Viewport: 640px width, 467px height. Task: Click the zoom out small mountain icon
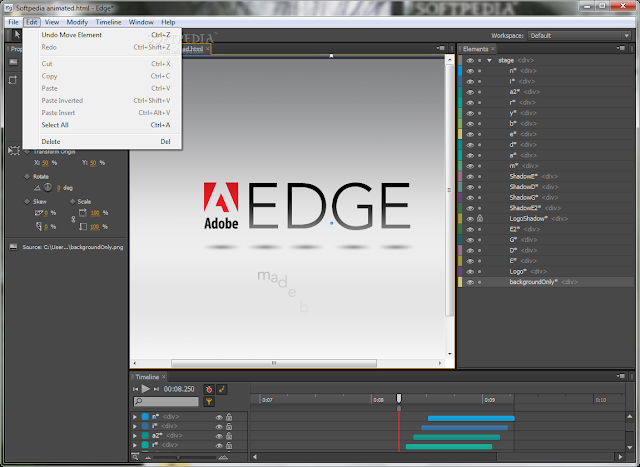click(x=148, y=458)
